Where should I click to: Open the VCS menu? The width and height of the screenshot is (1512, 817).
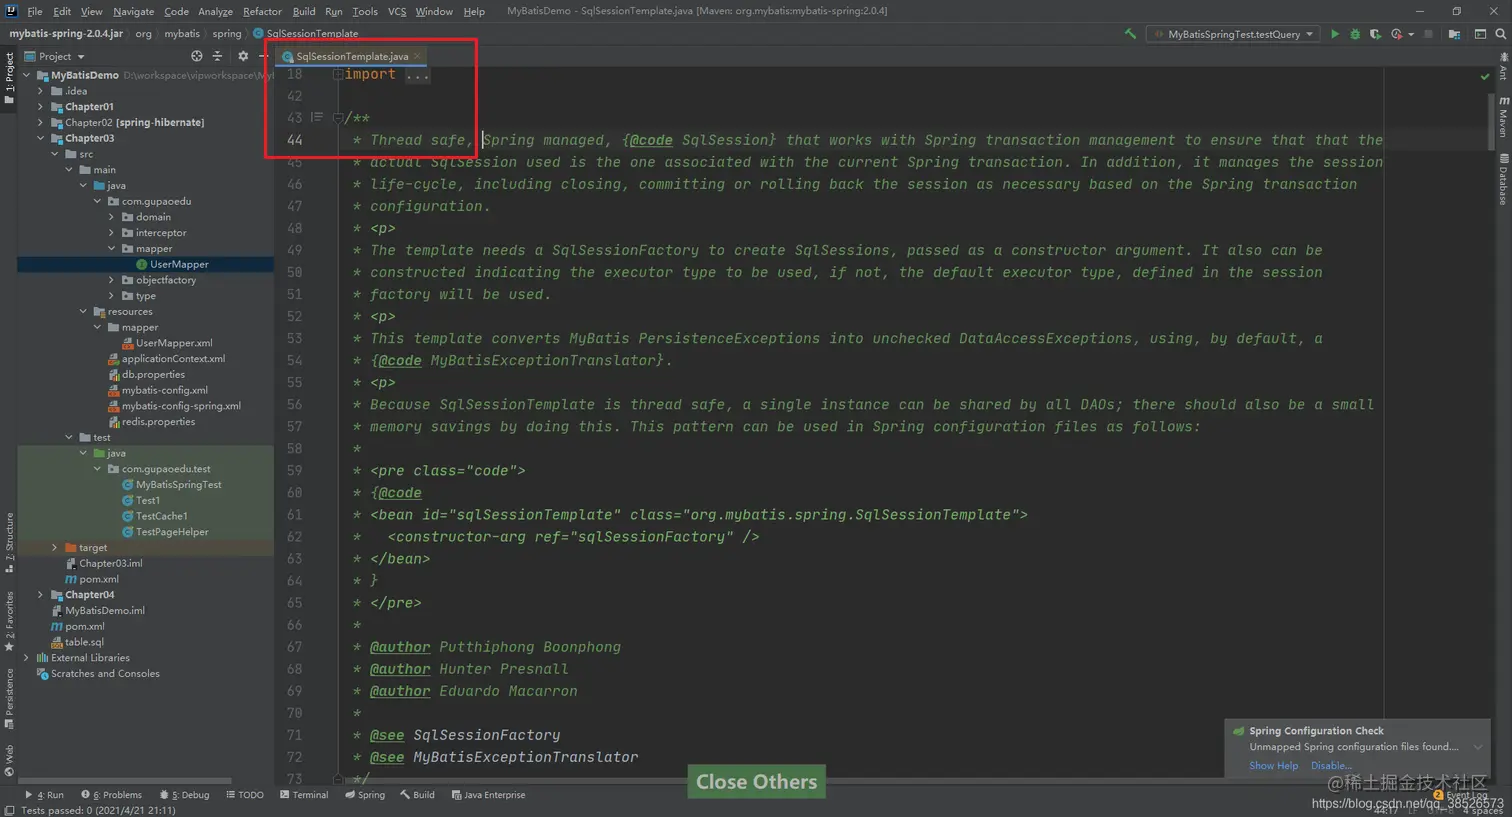(x=397, y=11)
